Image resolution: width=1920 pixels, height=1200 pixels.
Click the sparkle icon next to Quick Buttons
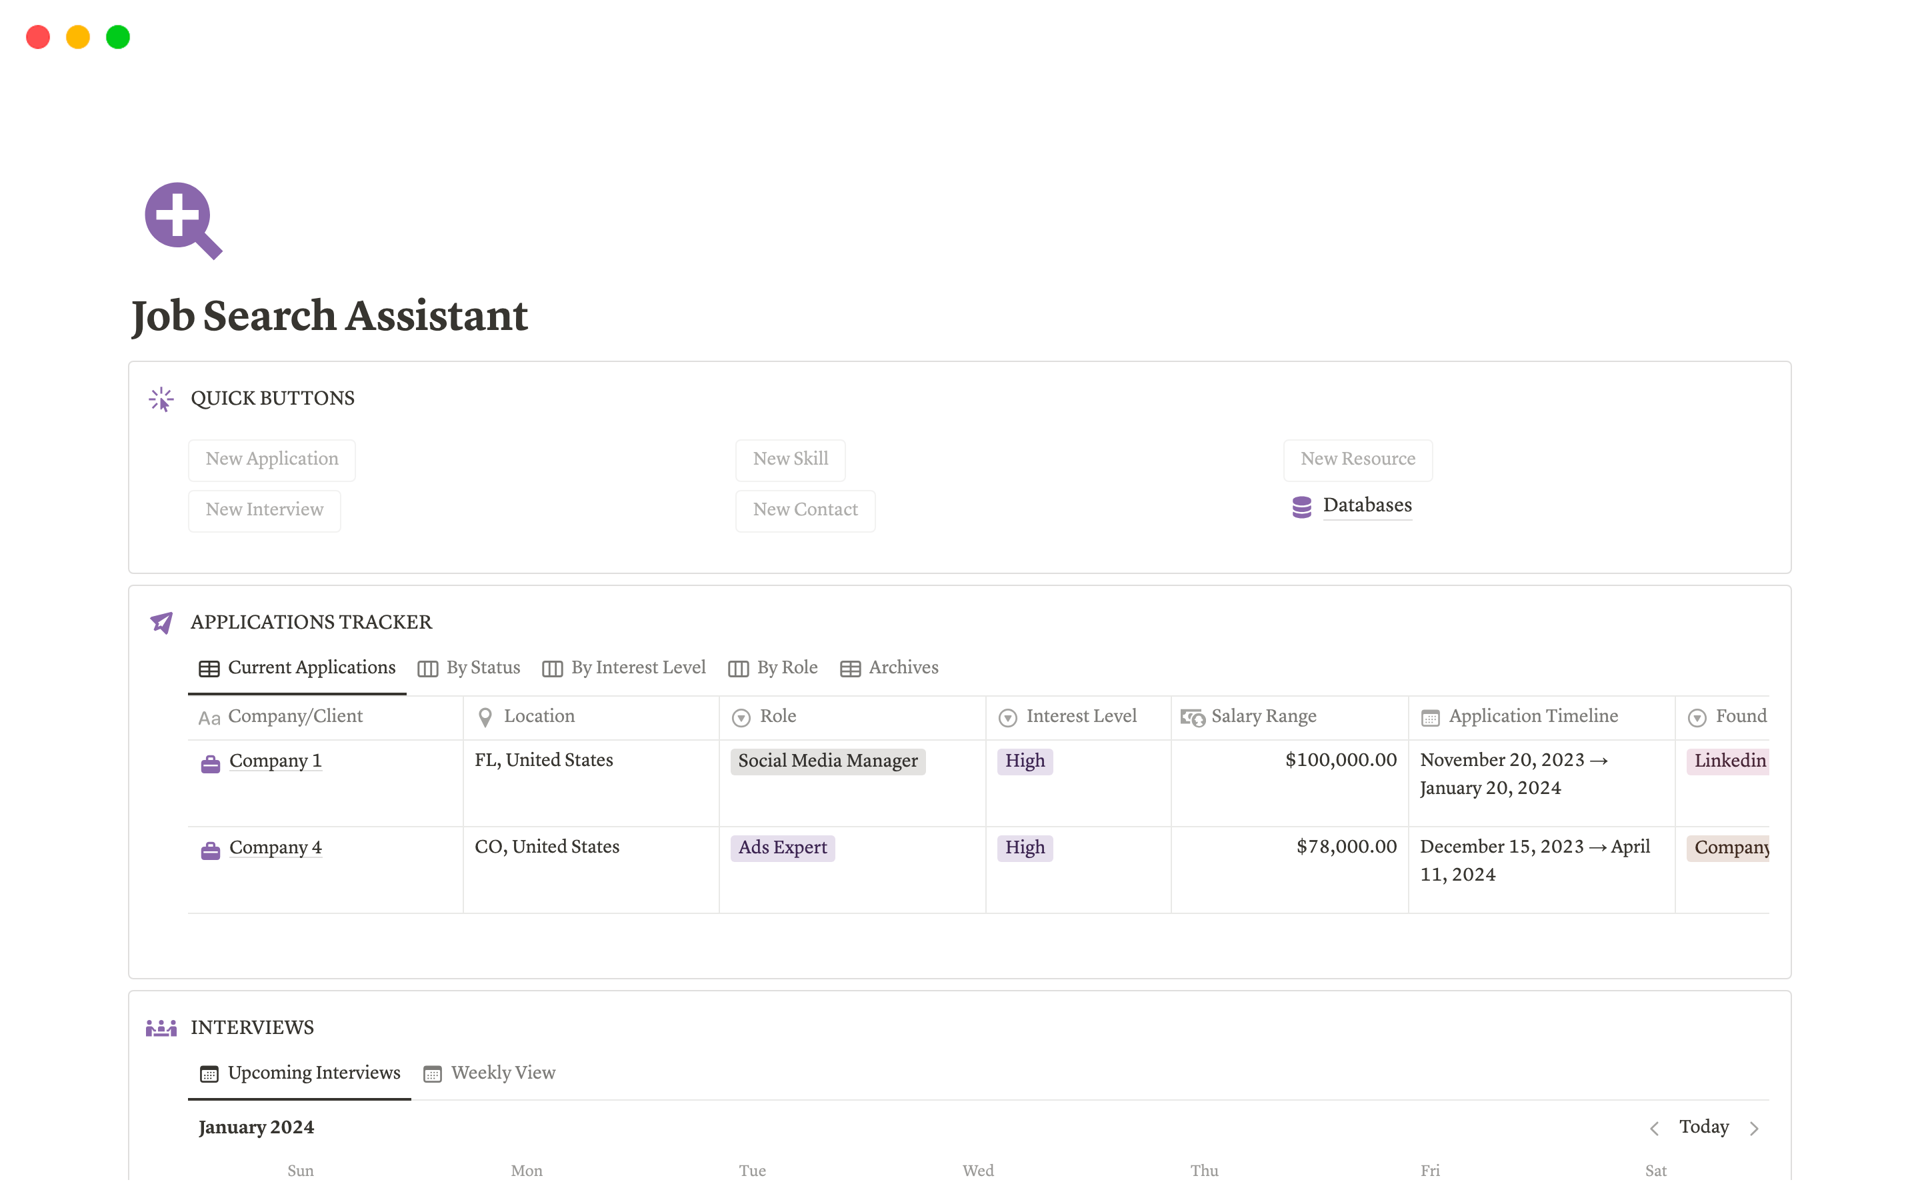coord(160,398)
